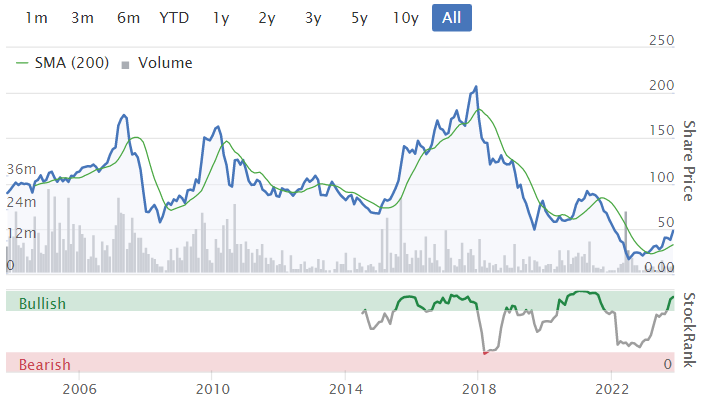Select the 3y time range

coord(313,18)
